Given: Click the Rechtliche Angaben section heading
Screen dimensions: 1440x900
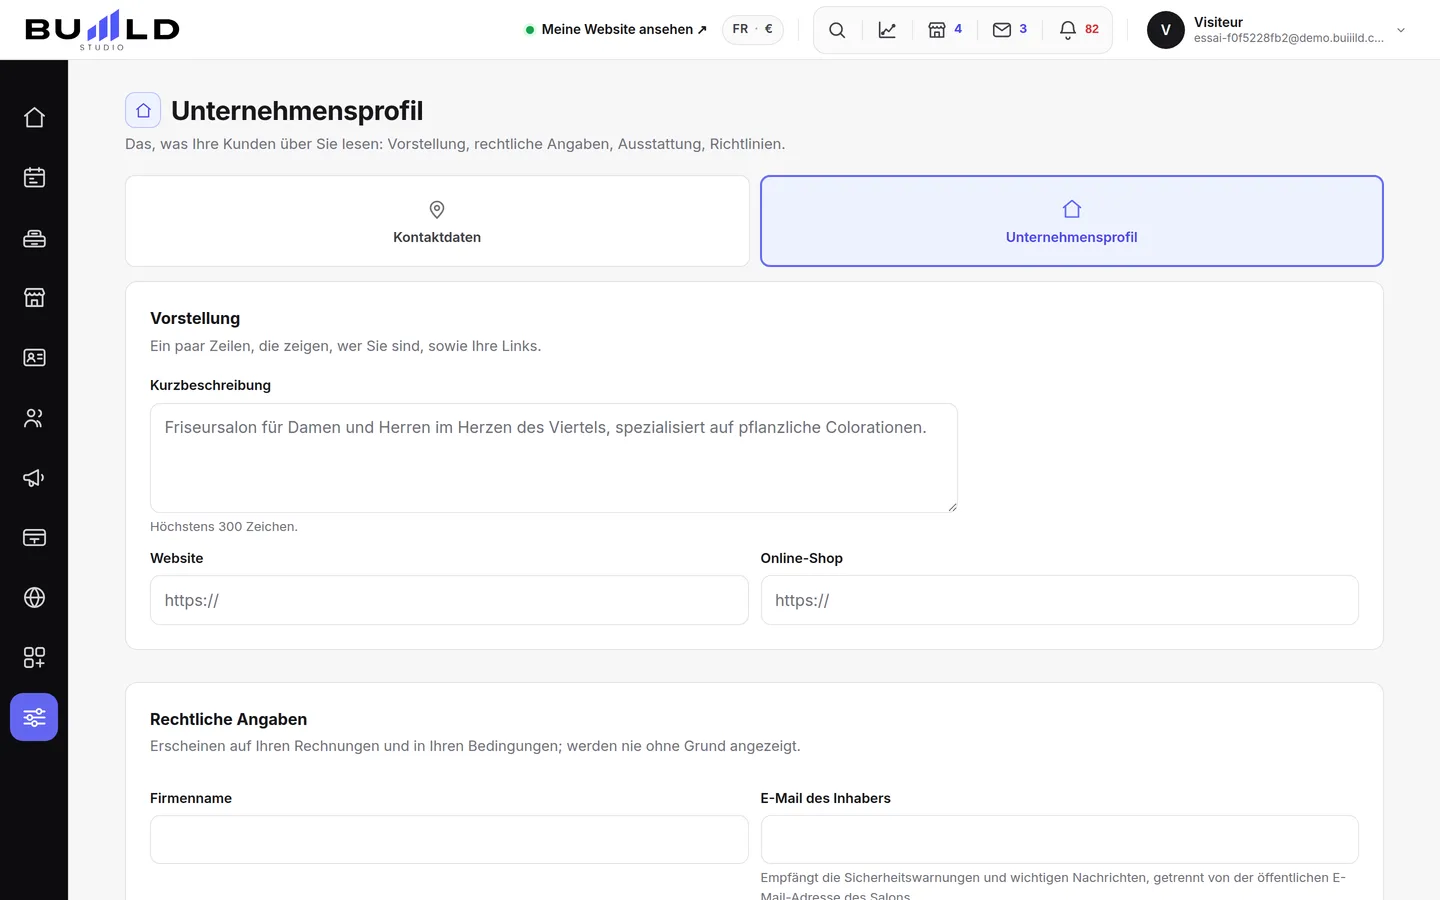Looking at the screenshot, I should pos(228,719).
